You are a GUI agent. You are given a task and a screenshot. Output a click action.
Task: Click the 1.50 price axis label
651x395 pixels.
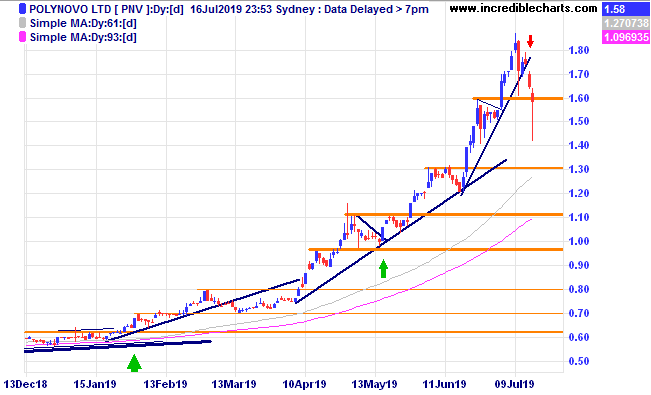(x=579, y=121)
